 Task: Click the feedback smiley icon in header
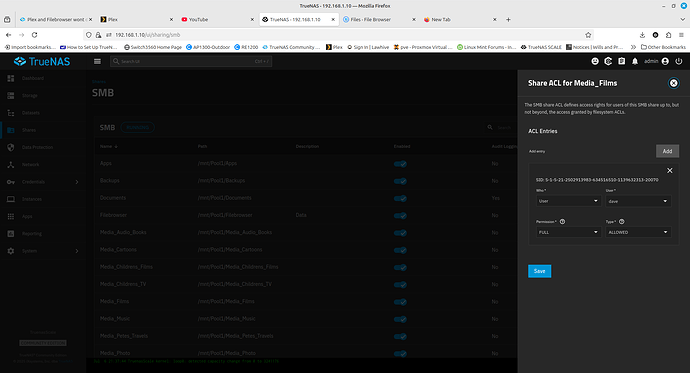(x=595, y=62)
